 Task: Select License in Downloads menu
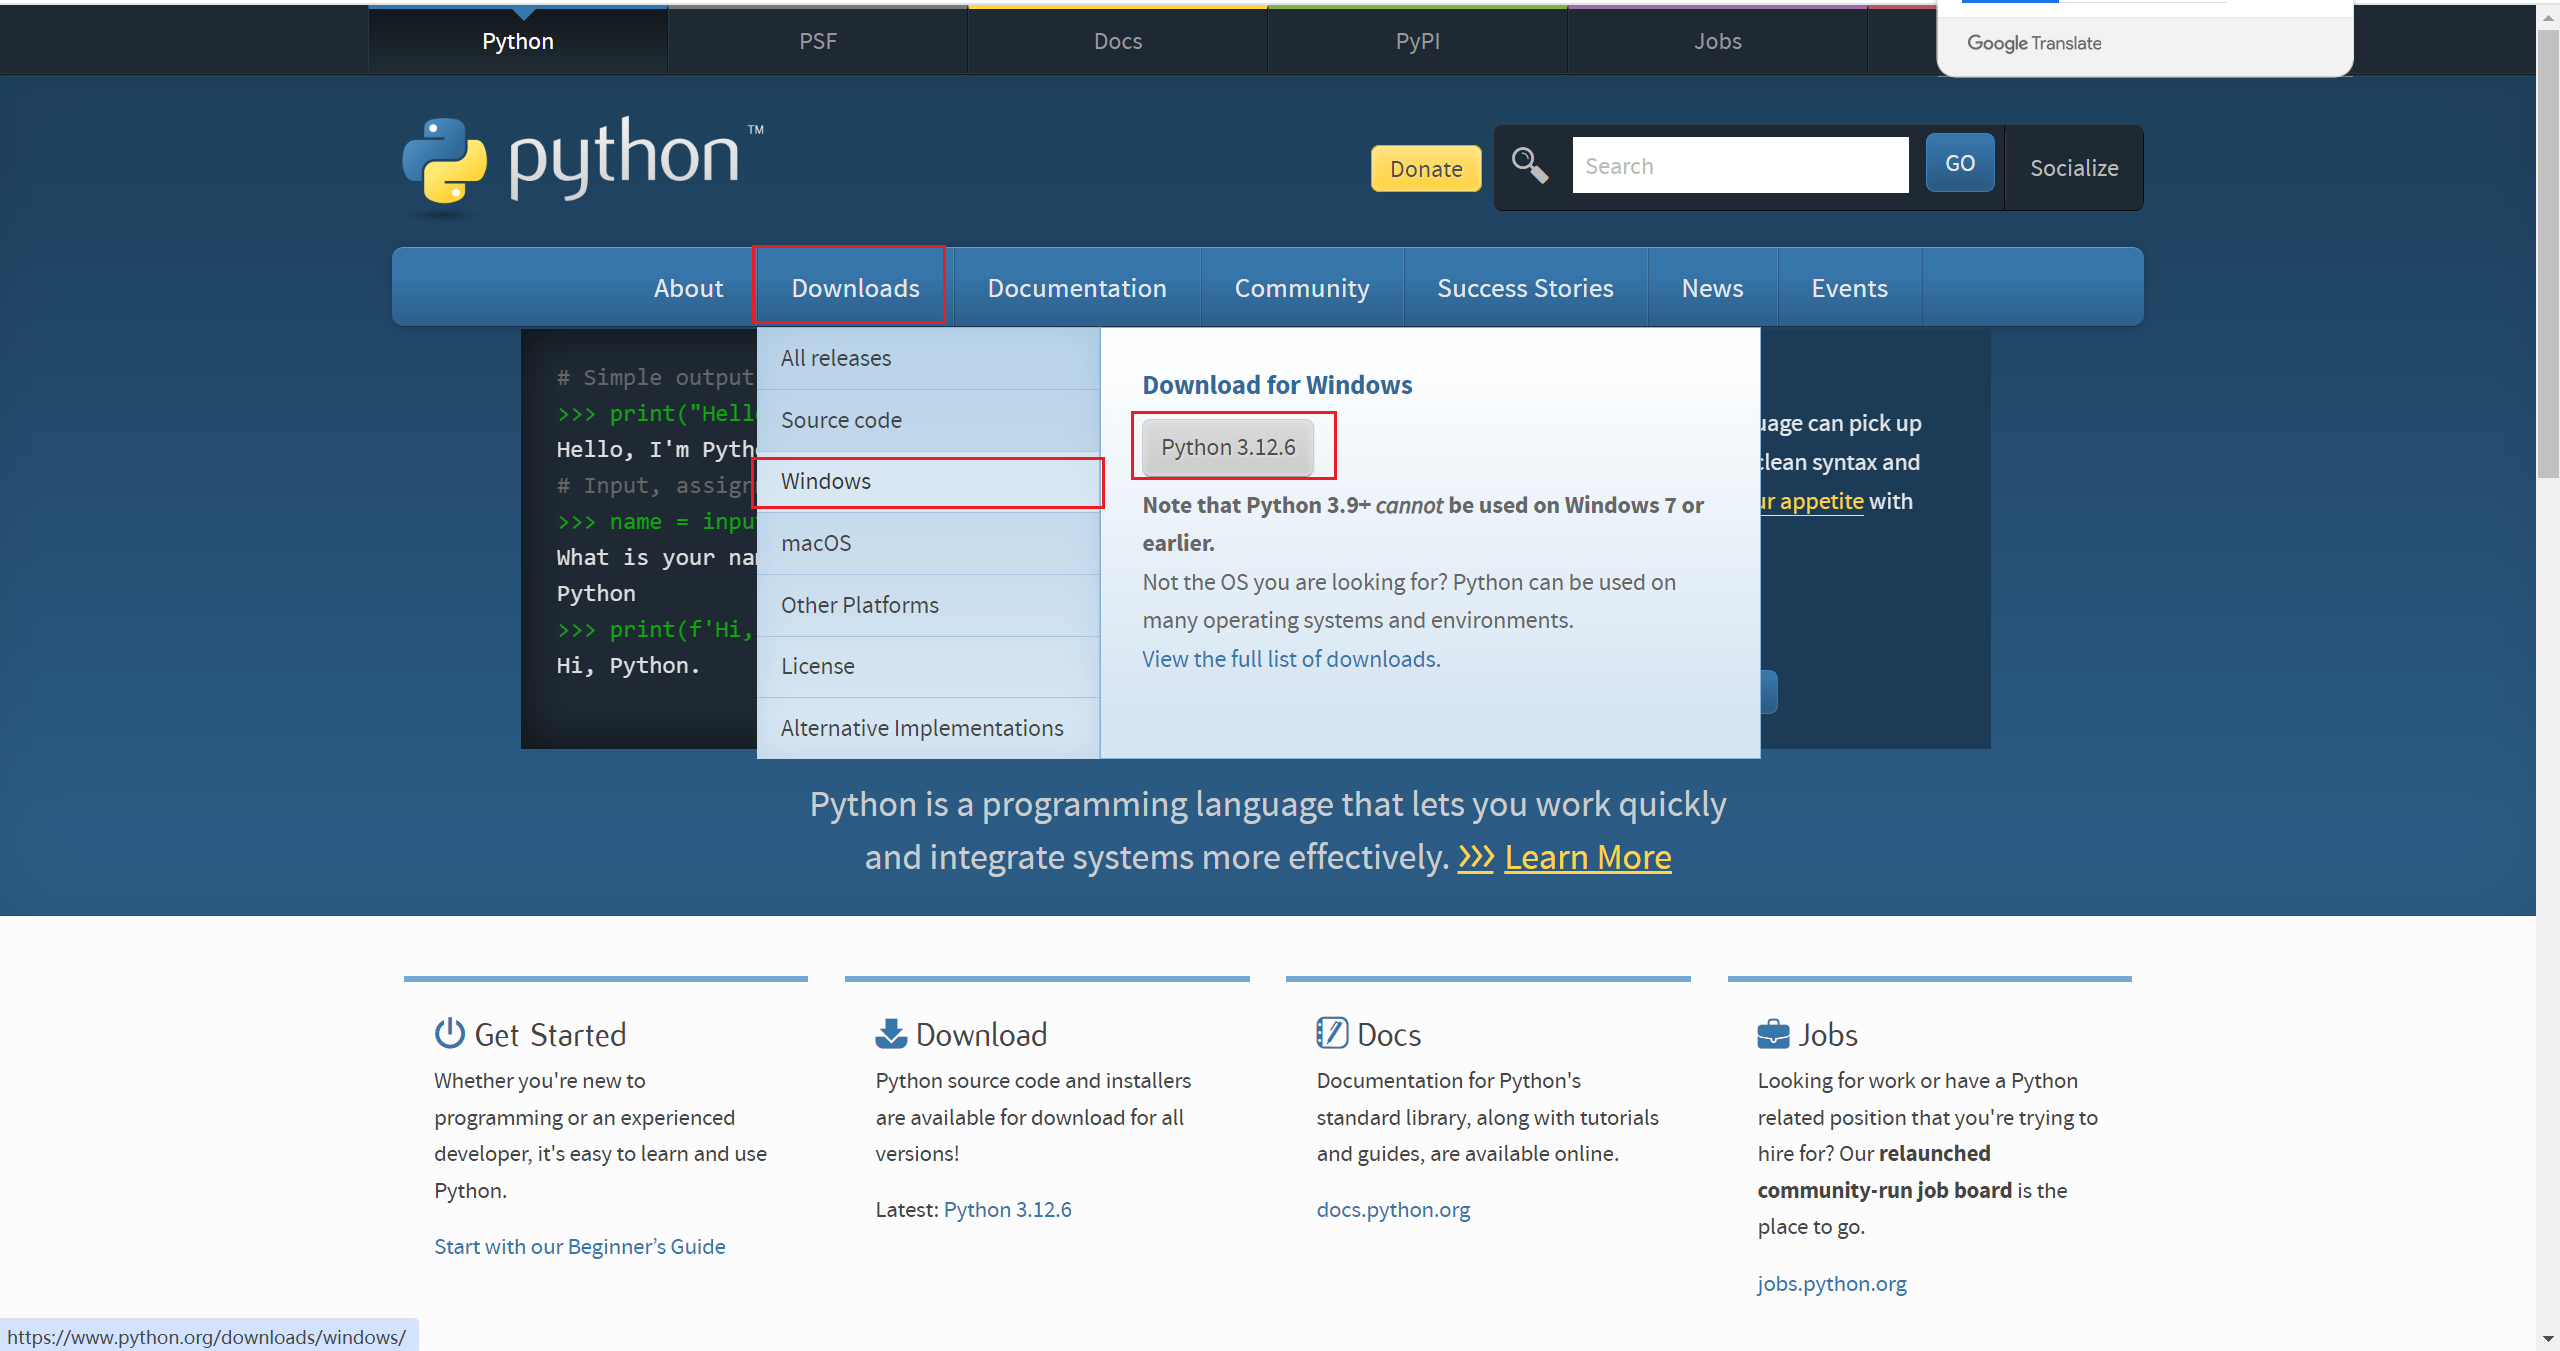928,666
